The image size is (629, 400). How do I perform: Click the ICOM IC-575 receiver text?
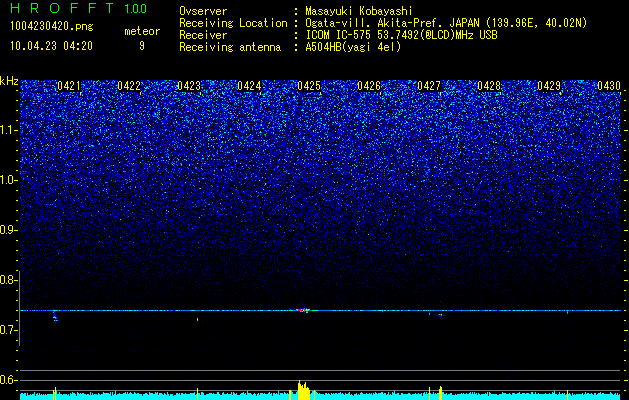(401, 35)
